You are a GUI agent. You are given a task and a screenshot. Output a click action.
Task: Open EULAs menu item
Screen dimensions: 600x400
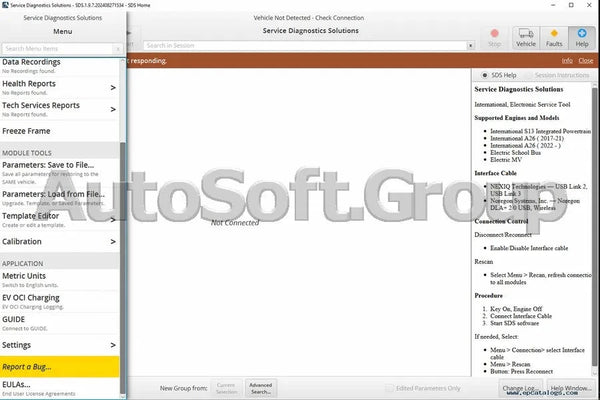pos(60,388)
